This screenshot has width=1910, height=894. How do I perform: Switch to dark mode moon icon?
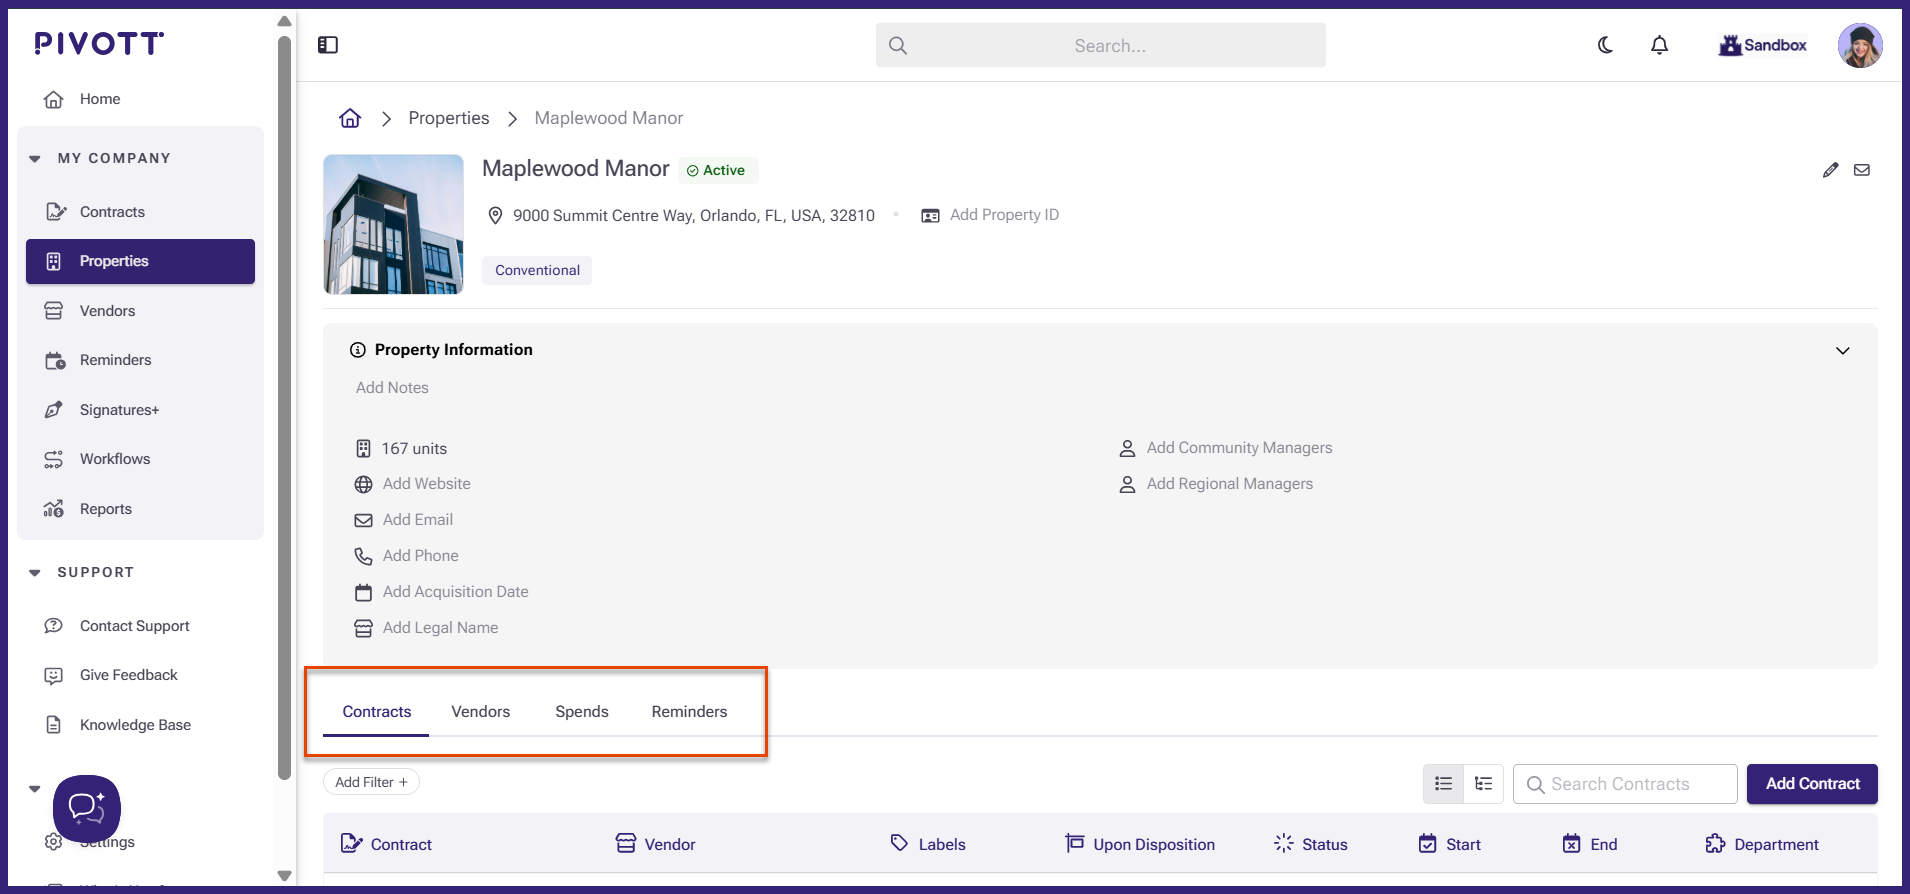coord(1605,45)
